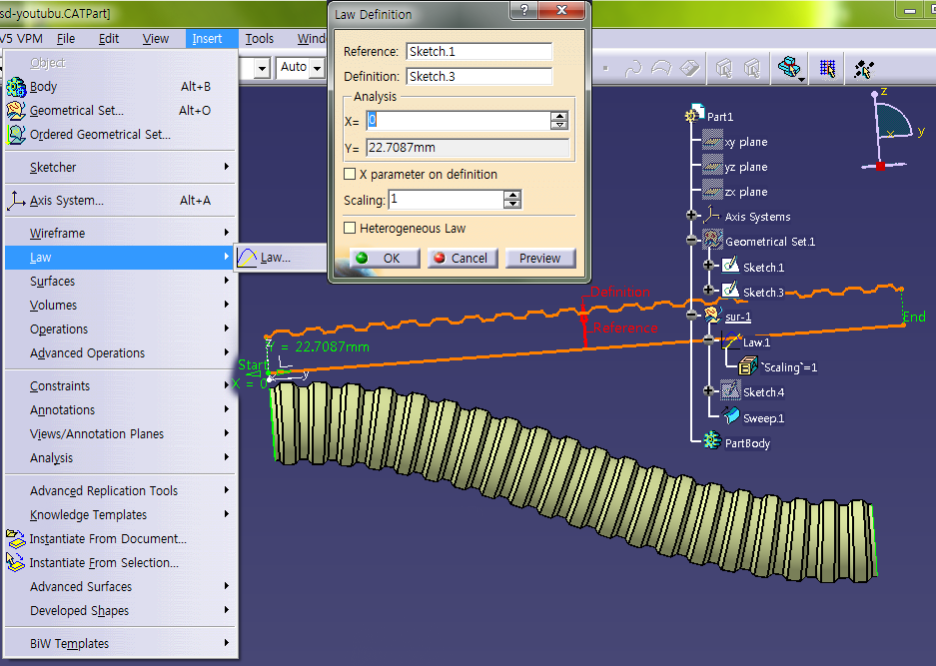The image size is (936, 666).
Task: Collapse the Geometrical Set.1 node
Action: pos(690,238)
